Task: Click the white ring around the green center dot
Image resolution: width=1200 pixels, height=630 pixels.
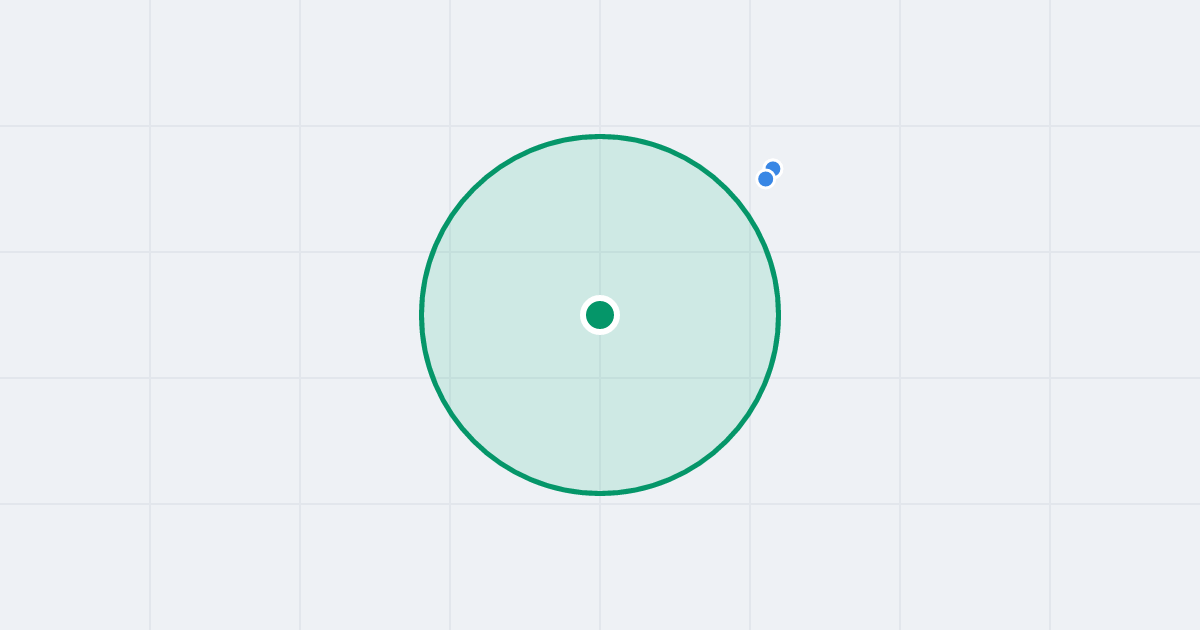Action: click(600, 299)
